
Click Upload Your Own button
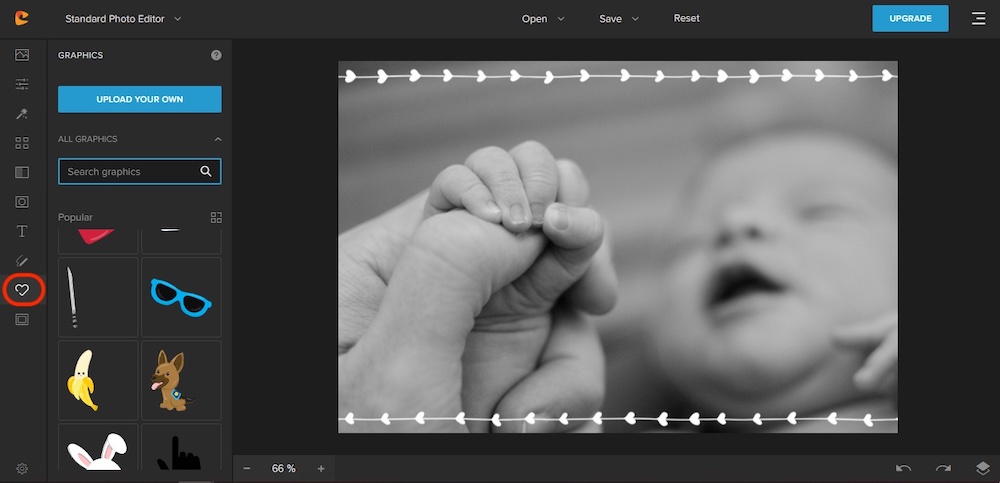[140, 100]
